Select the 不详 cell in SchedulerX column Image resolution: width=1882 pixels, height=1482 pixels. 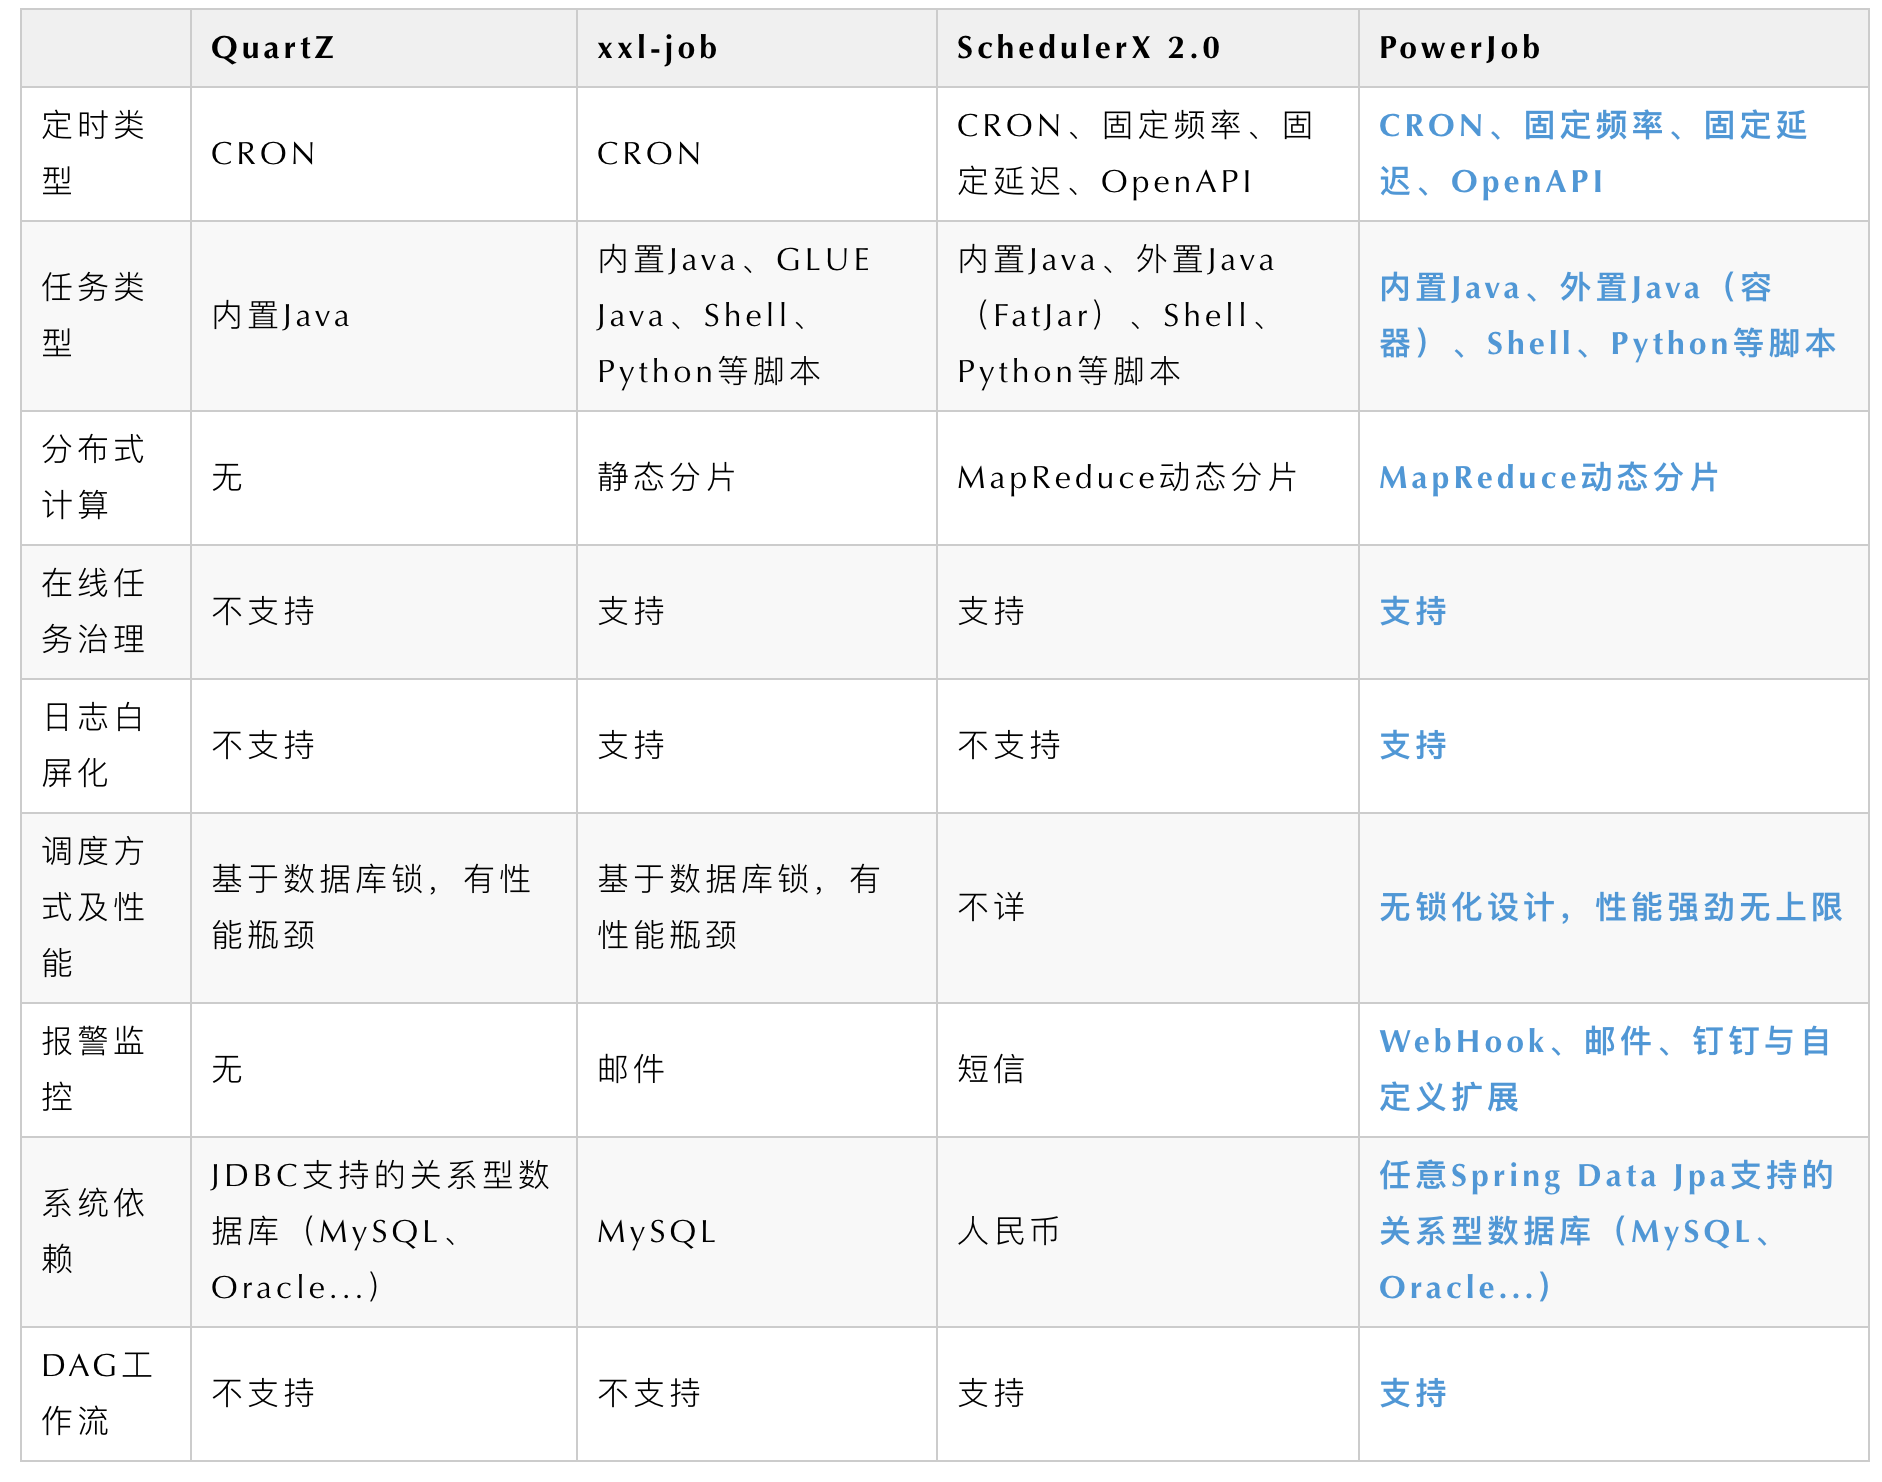tap(991, 907)
